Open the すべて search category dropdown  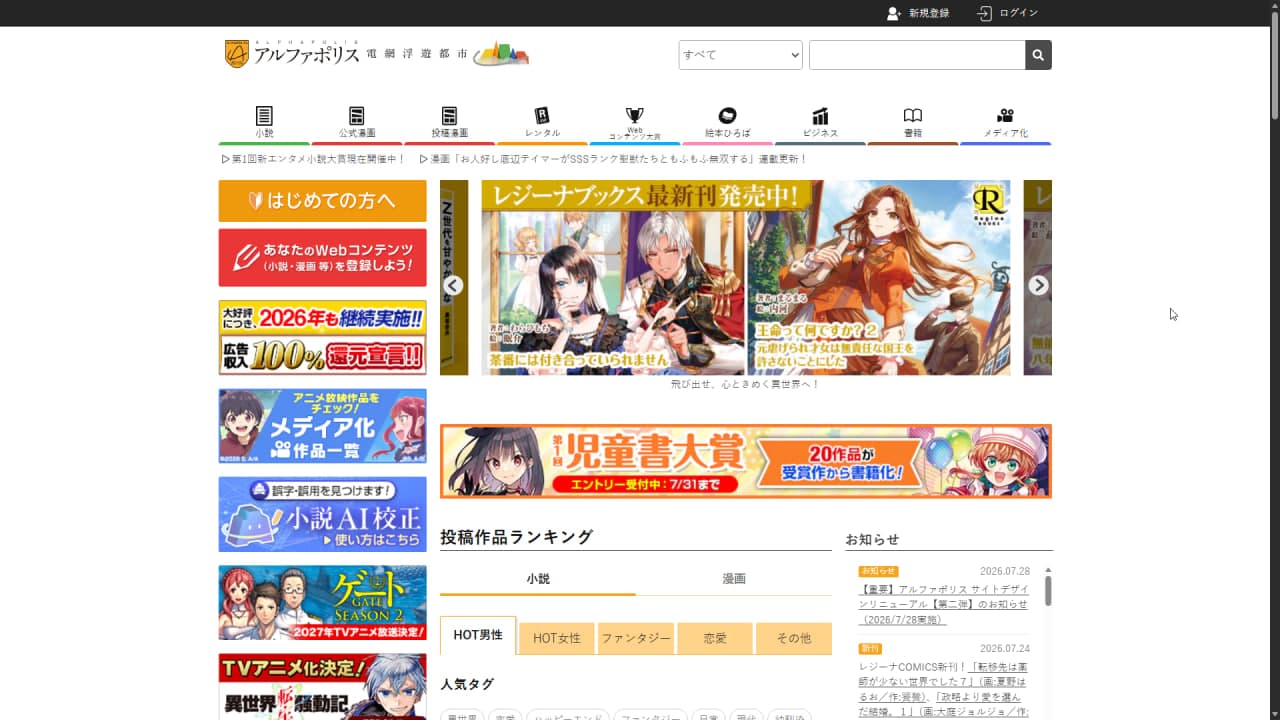(740, 55)
